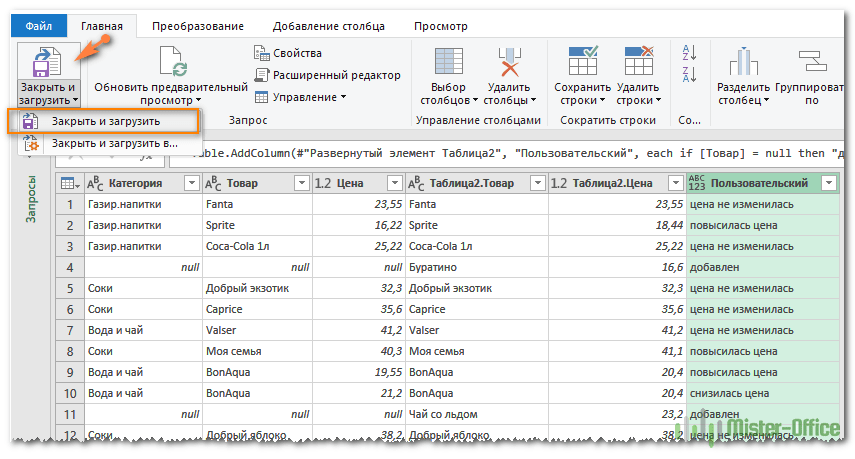Select the Таблица2.Товар column header
This screenshot has height=459, width=855.
pyautogui.click(x=468, y=183)
